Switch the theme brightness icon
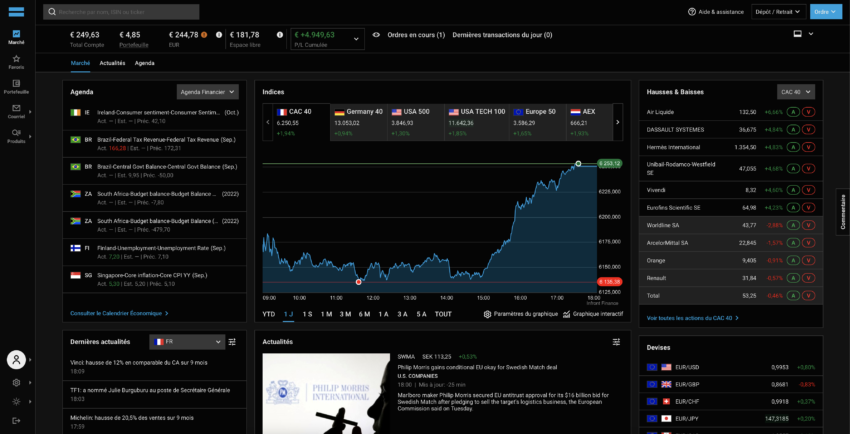Viewport: 850px width, 434px height. coord(16,401)
